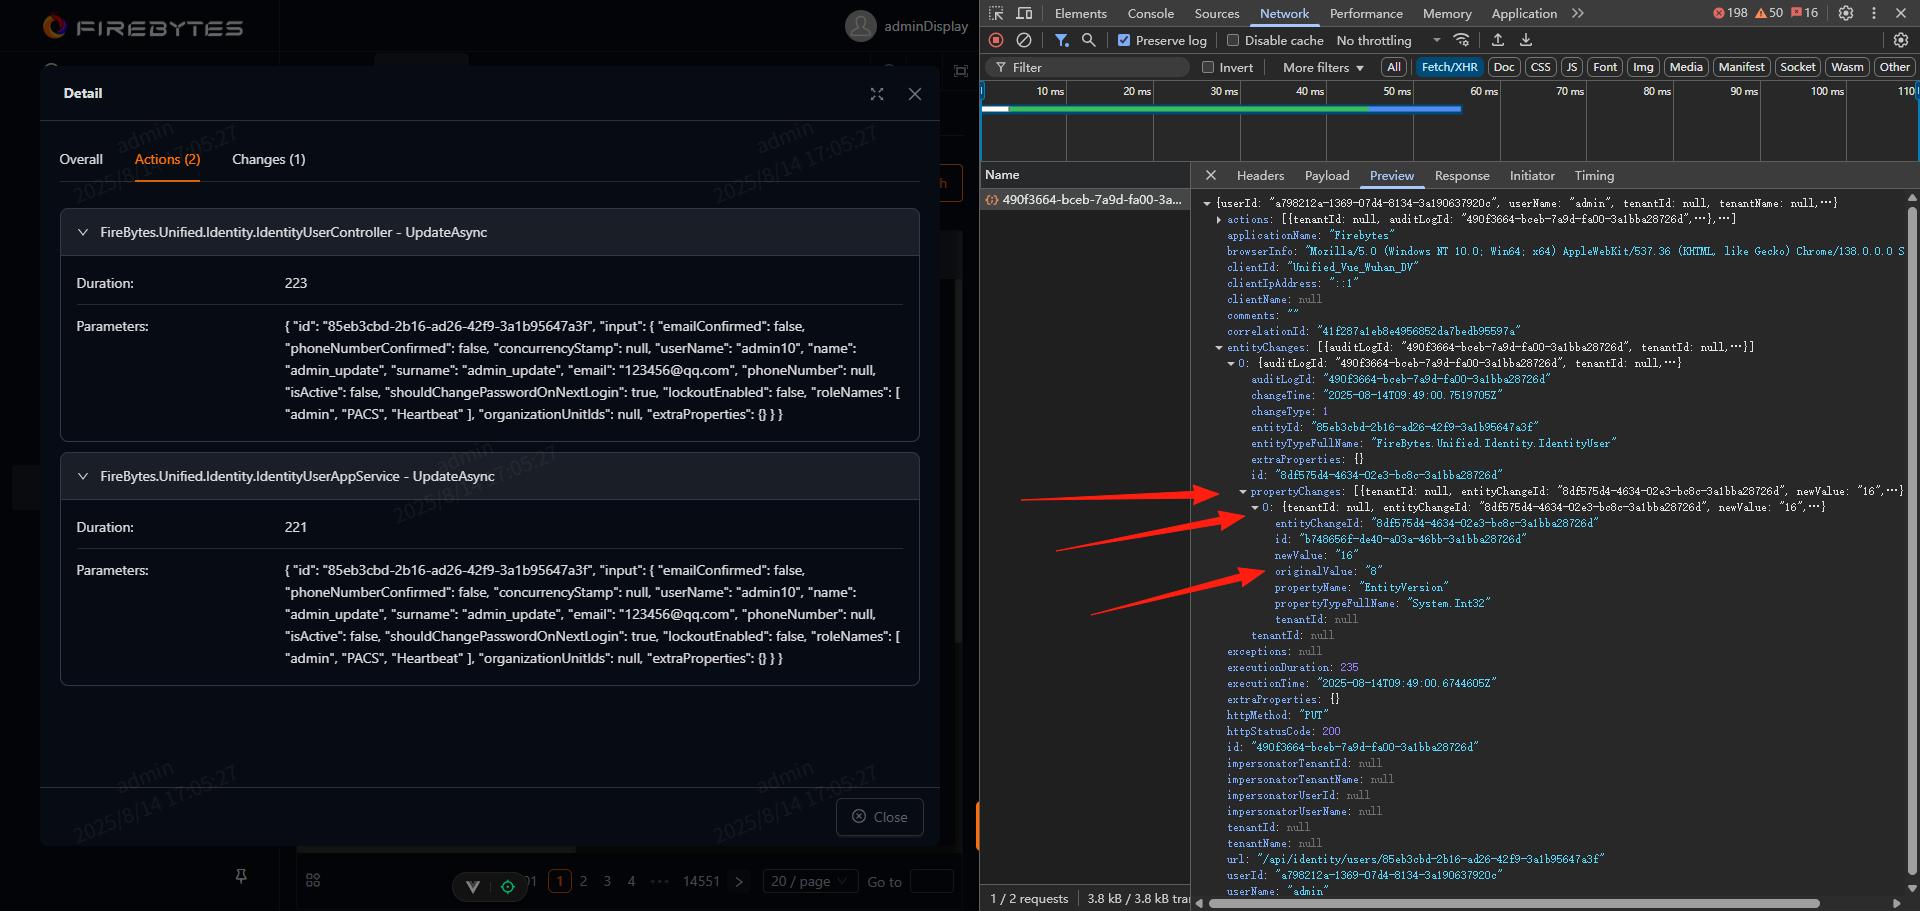Open the Console panel tab
This screenshot has height=911, width=1920.
pos(1151,13)
